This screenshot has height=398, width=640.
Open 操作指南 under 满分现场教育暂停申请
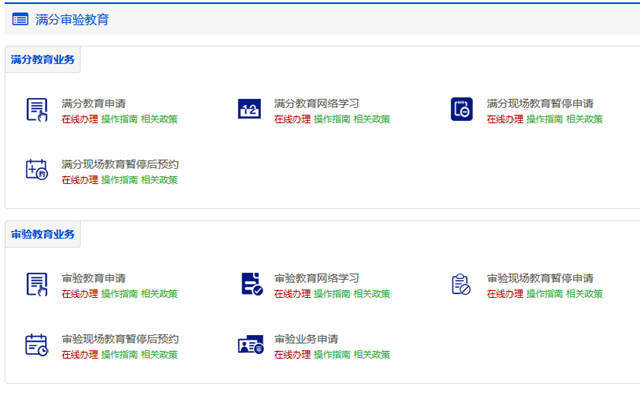click(544, 119)
